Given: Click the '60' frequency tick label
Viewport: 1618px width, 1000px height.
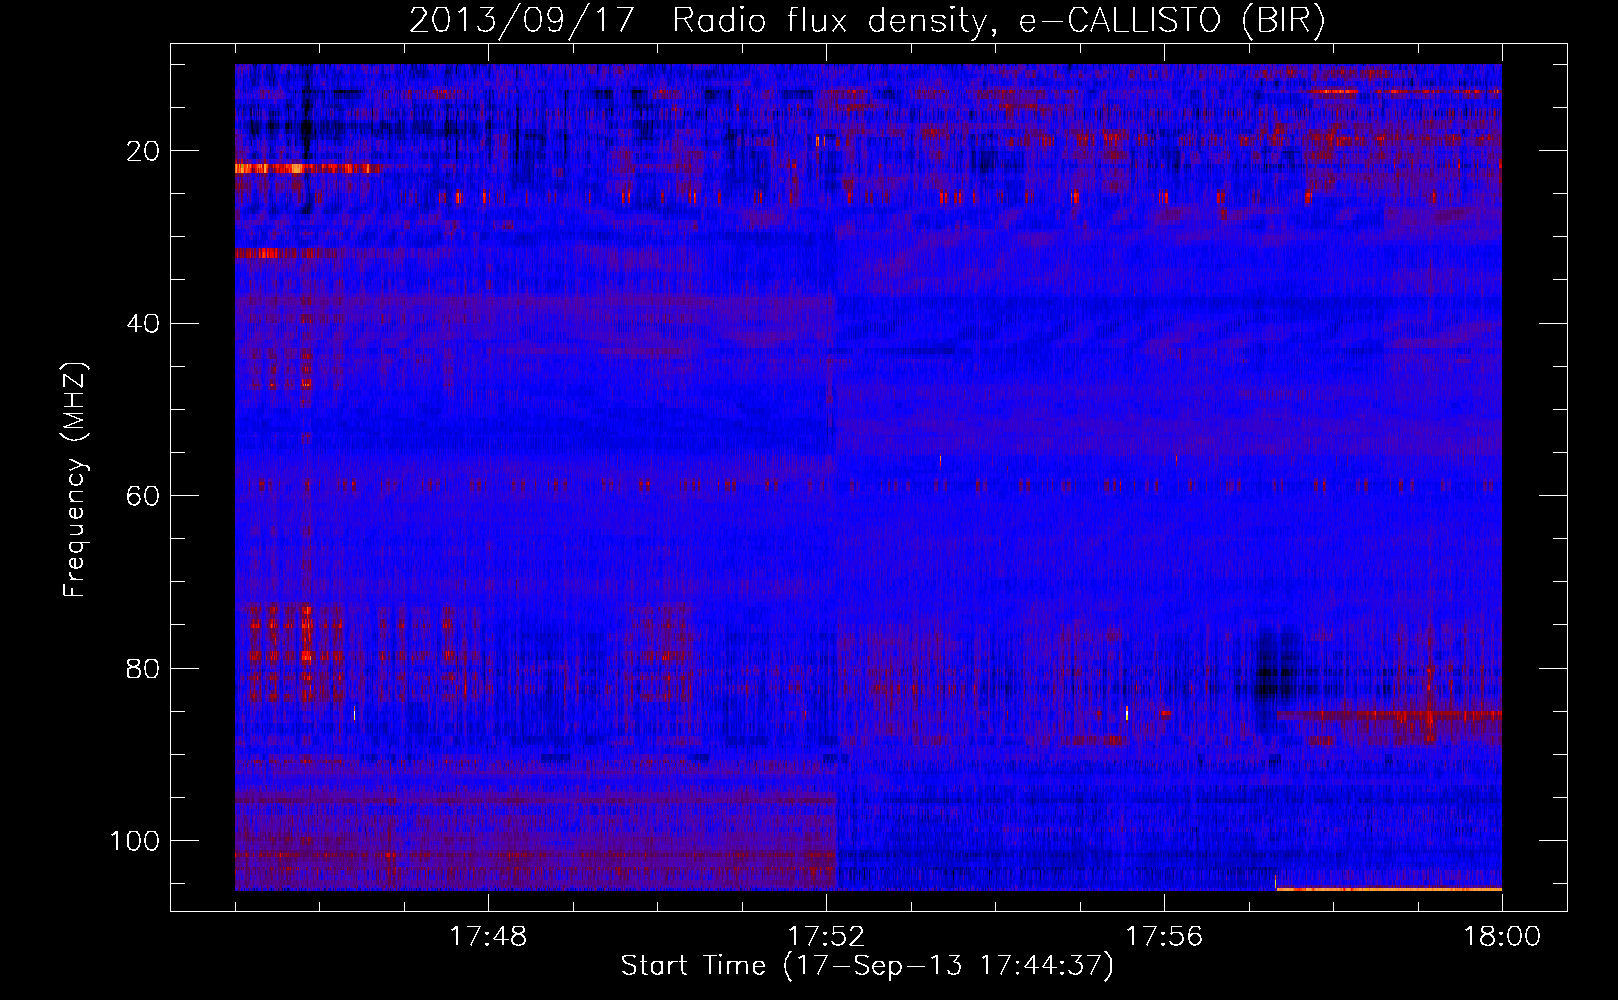Looking at the screenshot, I should (143, 496).
